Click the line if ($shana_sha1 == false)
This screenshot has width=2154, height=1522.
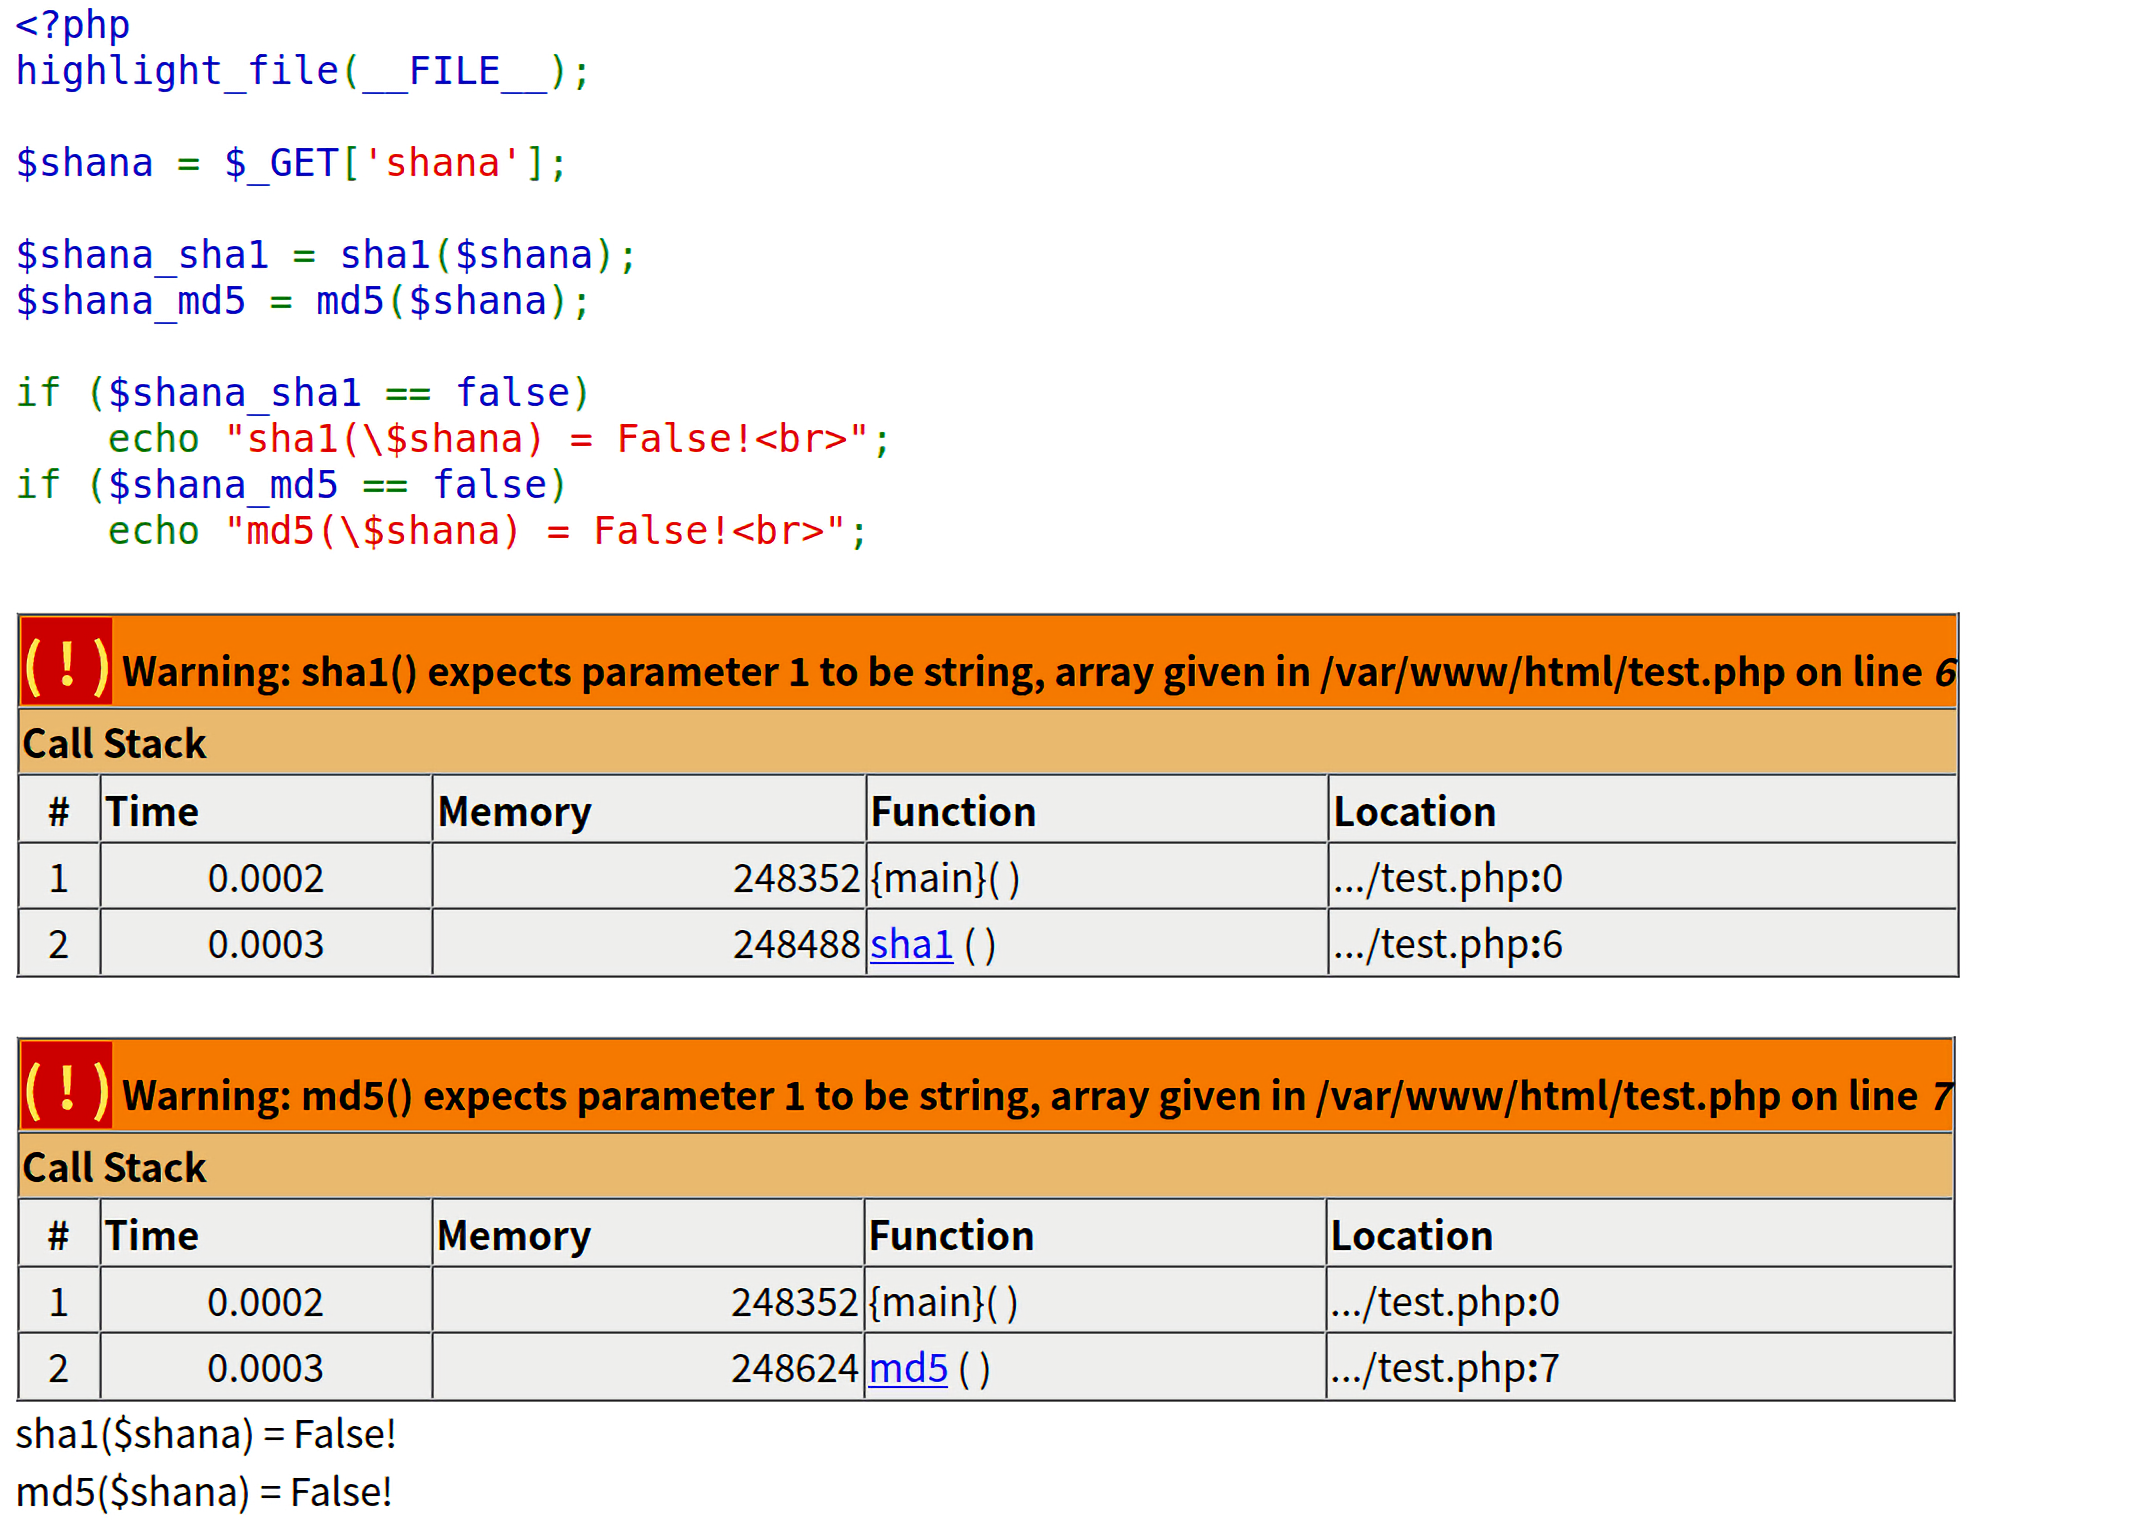303,393
